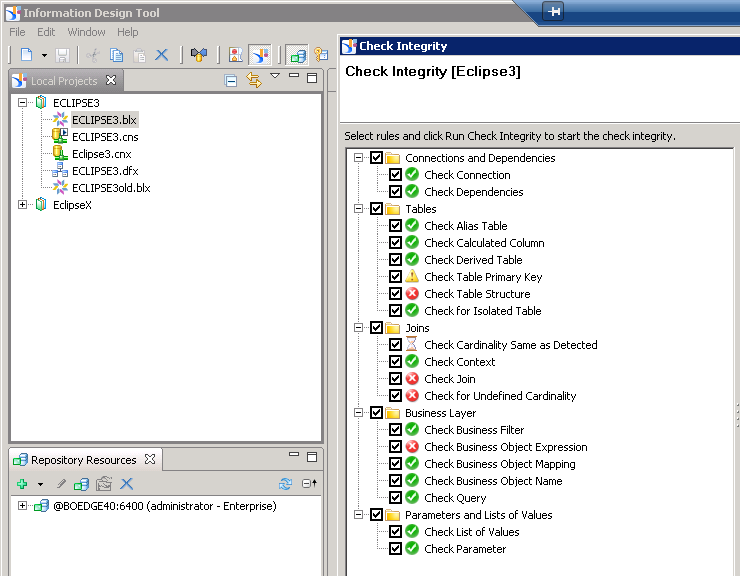
Task: Uncheck Check Table Structure checkbox
Action: [395, 294]
